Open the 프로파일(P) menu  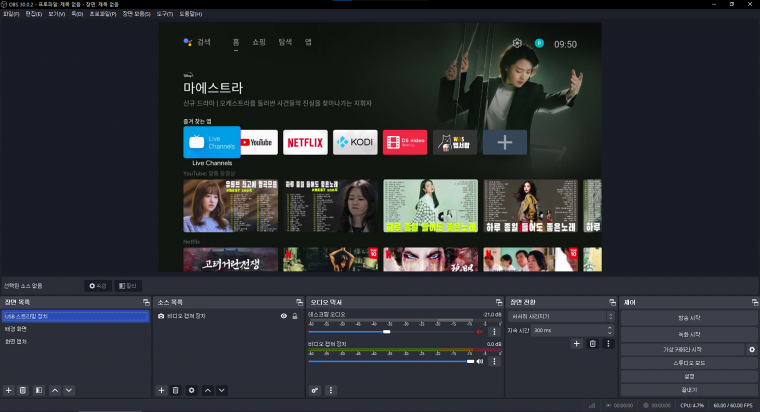[103, 14]
